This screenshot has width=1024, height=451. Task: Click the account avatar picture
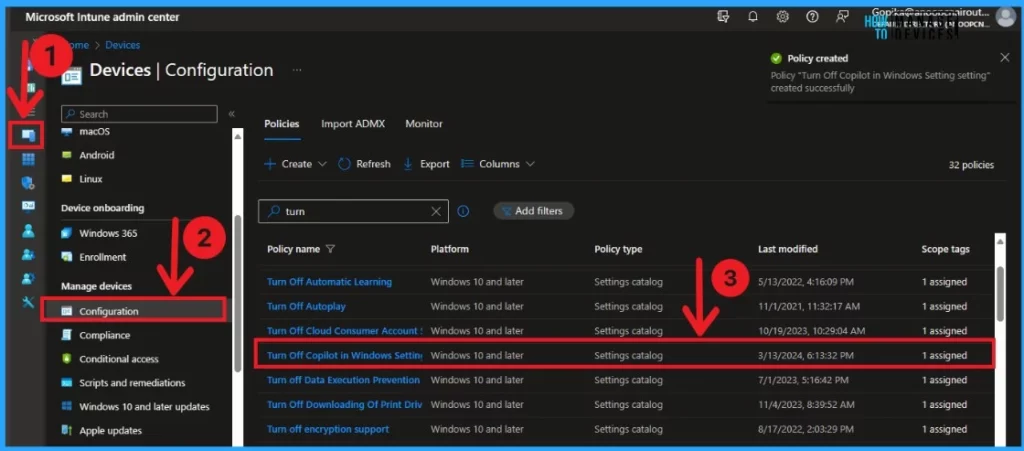click(1006, 17)
